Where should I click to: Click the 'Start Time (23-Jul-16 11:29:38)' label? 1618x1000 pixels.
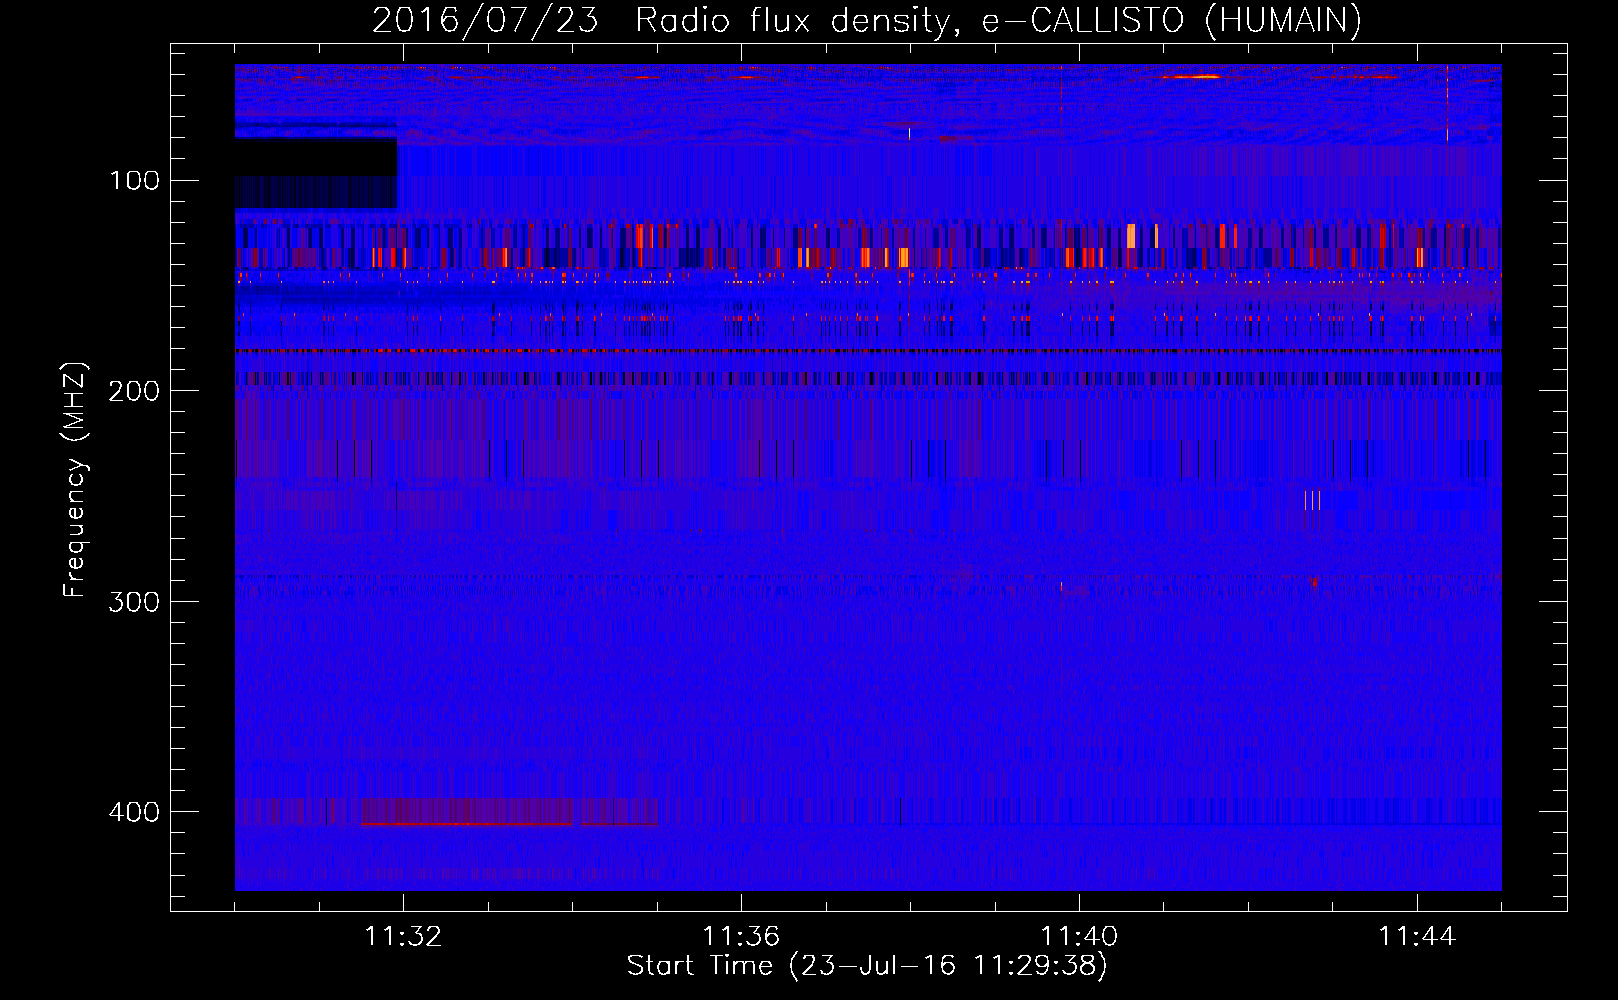tap(867, 966)
